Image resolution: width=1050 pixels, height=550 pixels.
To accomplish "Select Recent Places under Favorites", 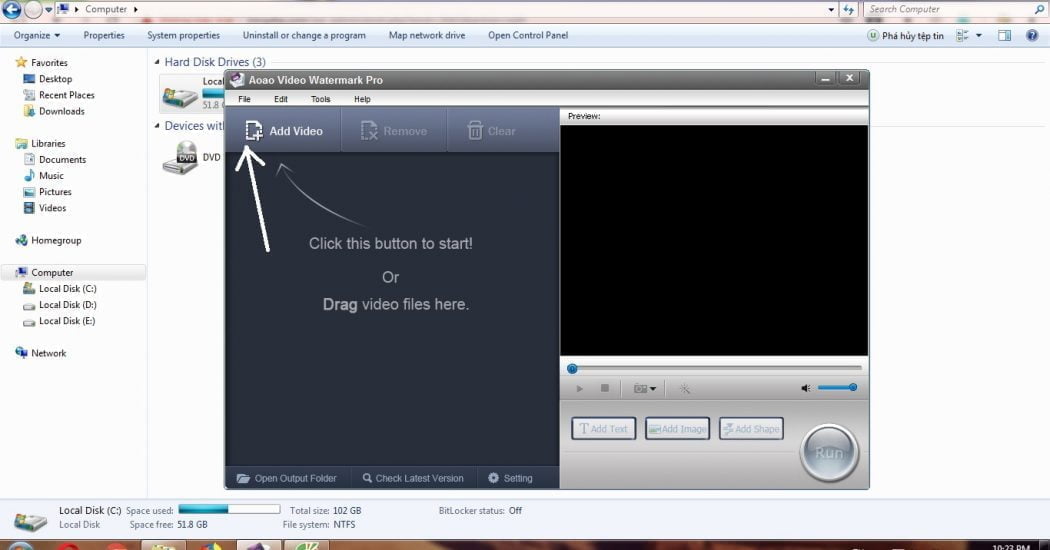I will click(66, 95).
